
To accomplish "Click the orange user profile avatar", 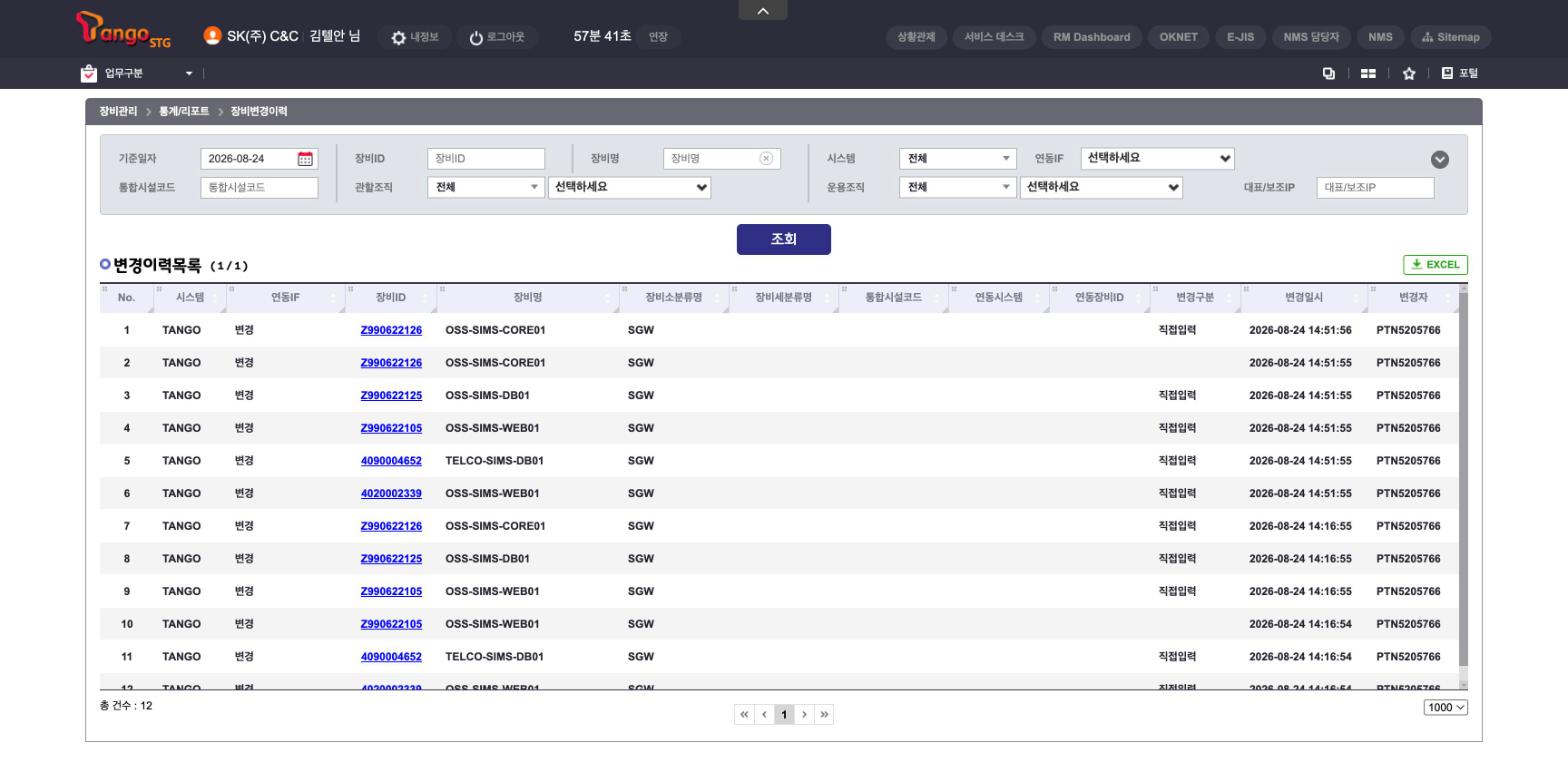I will tap(212, 36).
